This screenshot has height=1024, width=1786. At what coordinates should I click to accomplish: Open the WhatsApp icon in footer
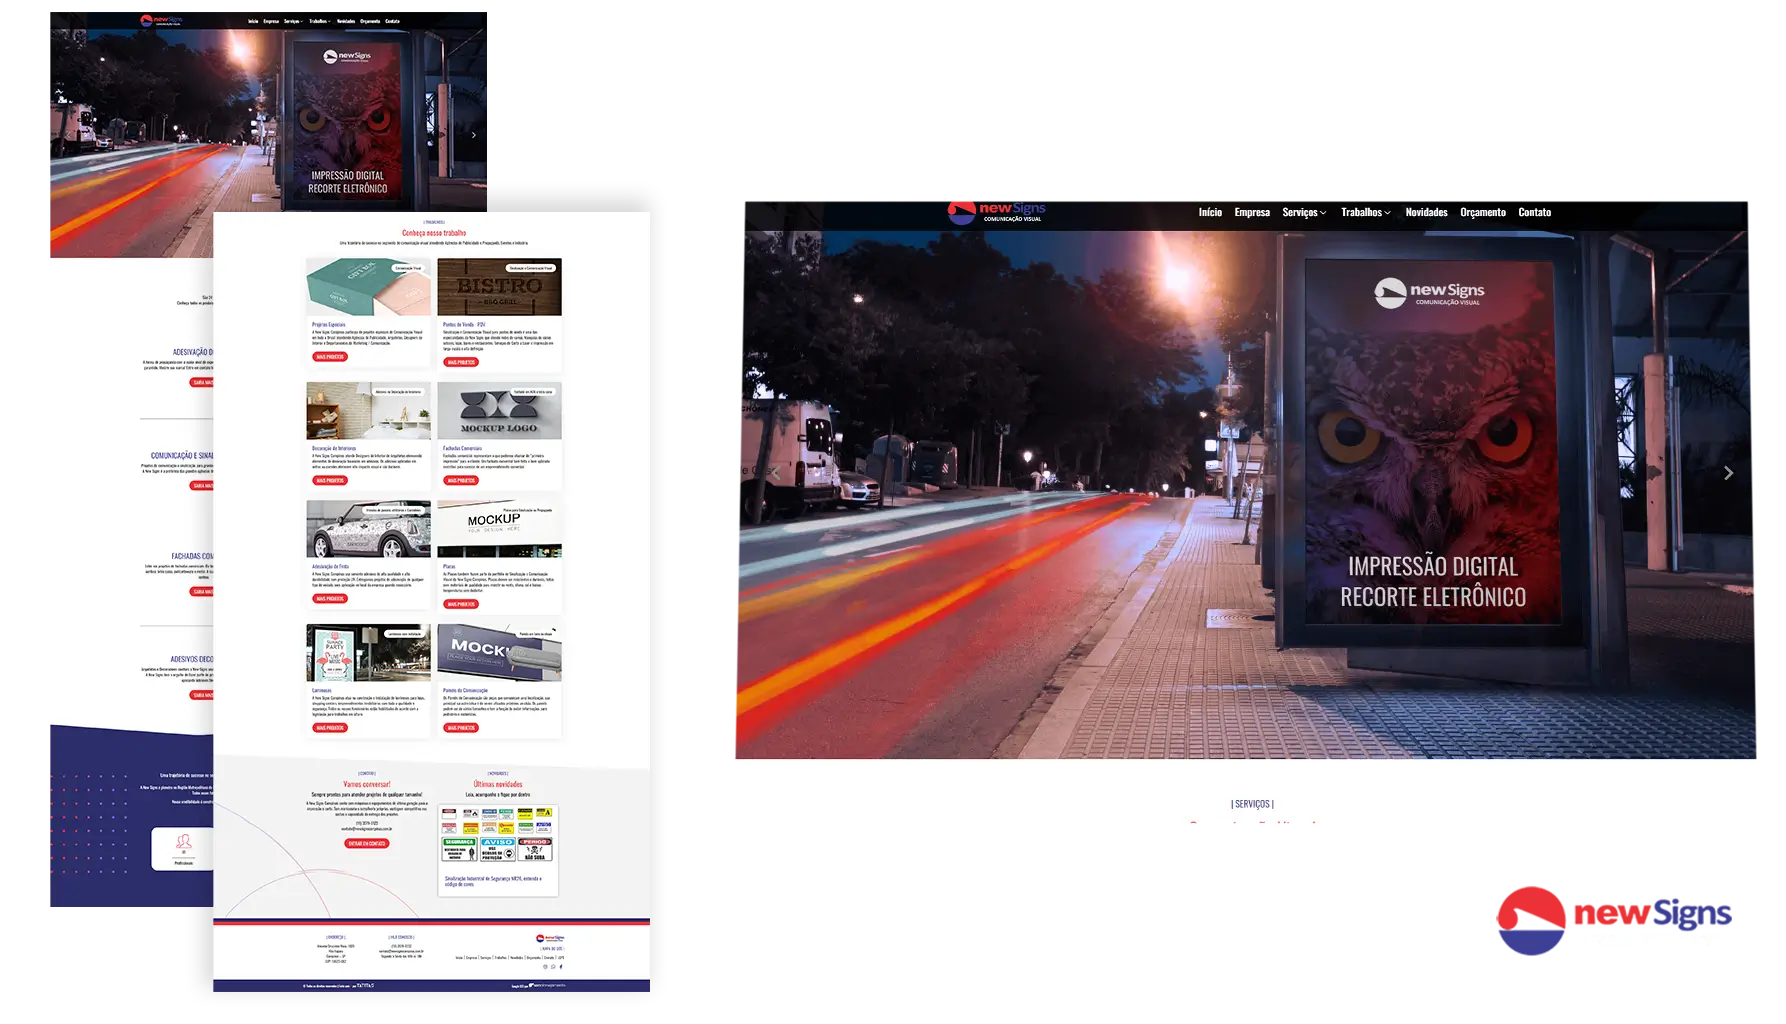pos(553,967)
